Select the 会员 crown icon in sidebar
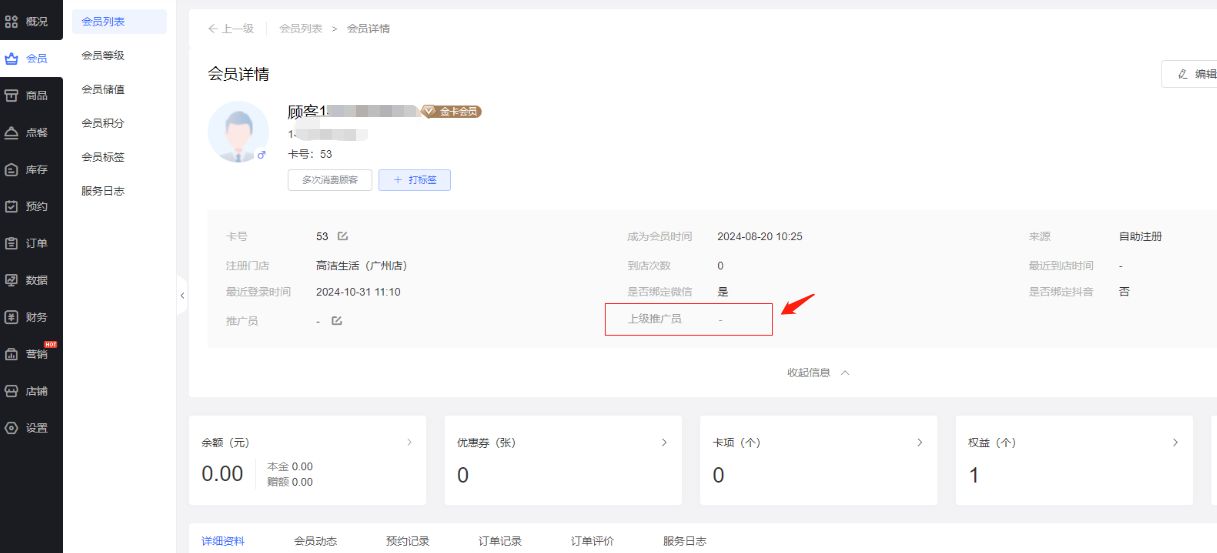This screenshot has height=553, width=1217. (x=12, y=59)
